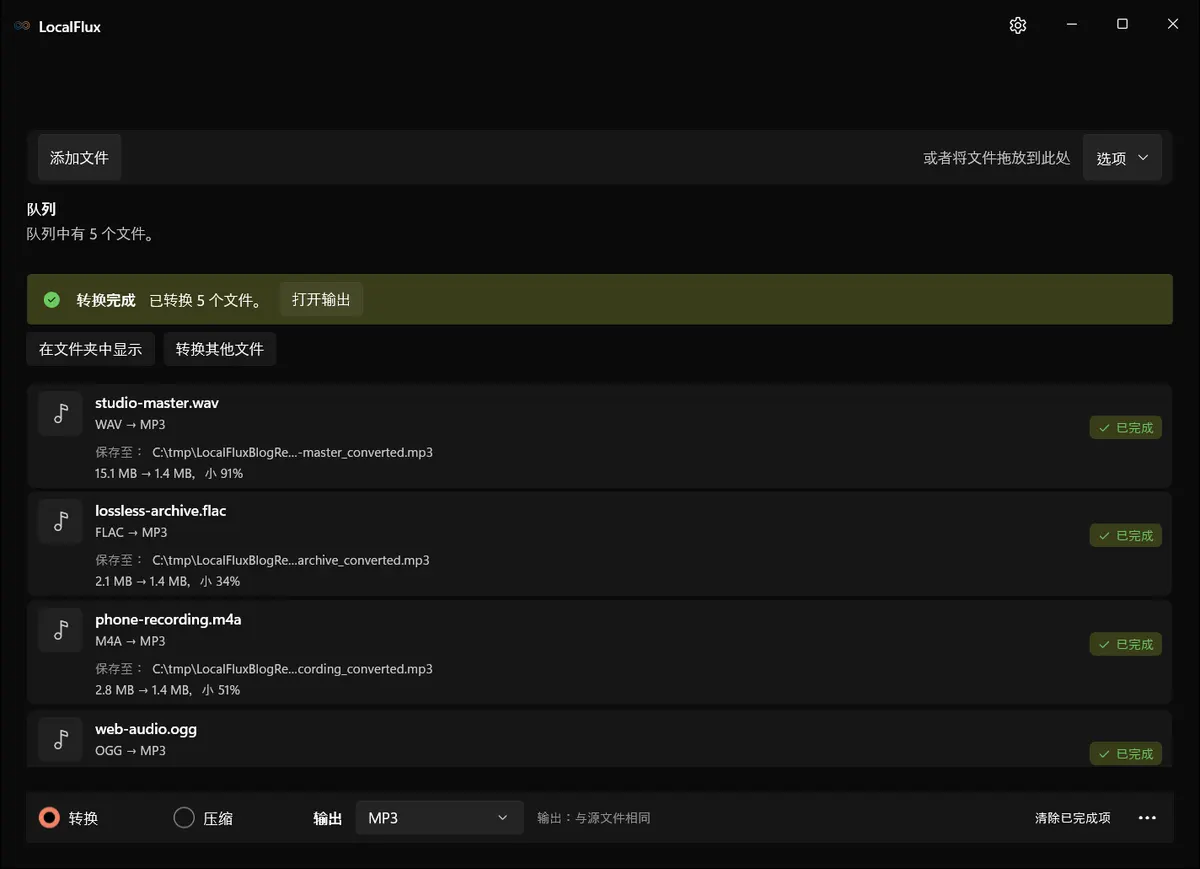Click the size text 2.8 MB → 1.4 MB
Viewport: 1200px width, 869px height.
[141, 690]
